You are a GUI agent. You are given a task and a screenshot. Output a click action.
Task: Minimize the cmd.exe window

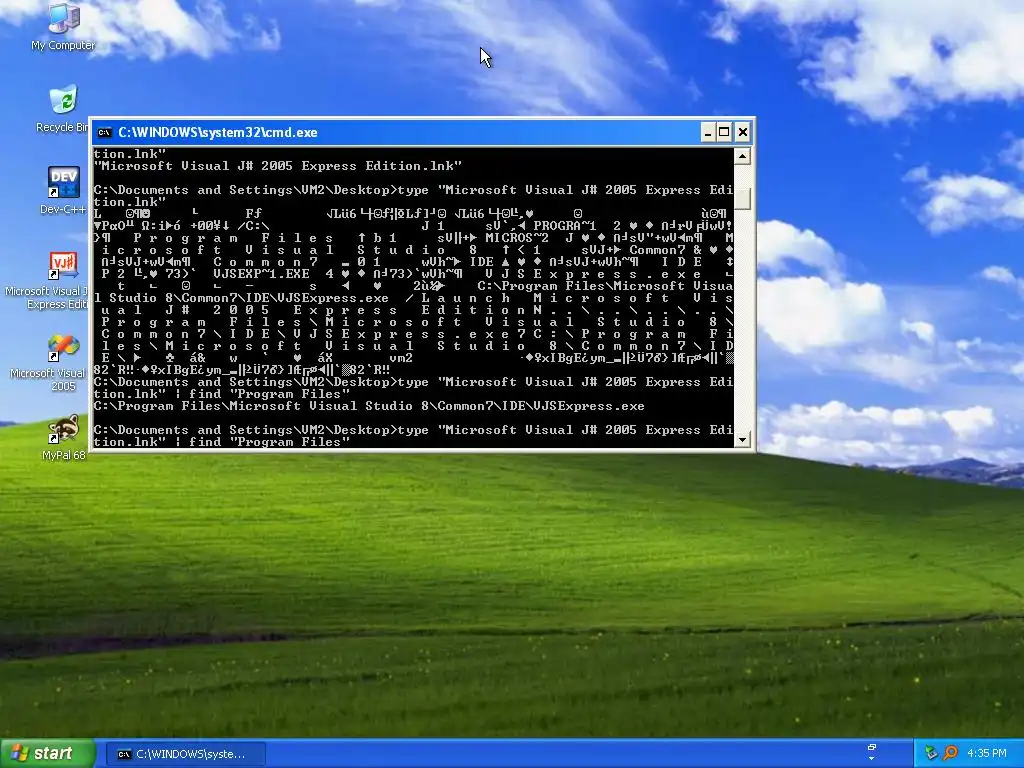708,133
